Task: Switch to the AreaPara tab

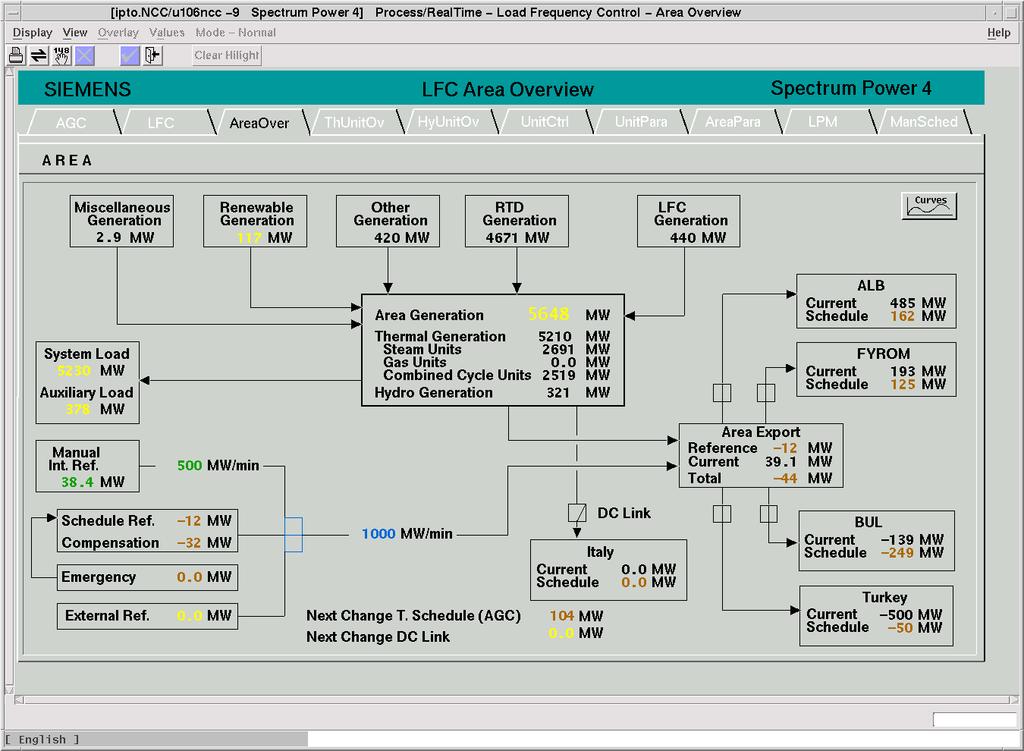Action: (x=733, y=122)
